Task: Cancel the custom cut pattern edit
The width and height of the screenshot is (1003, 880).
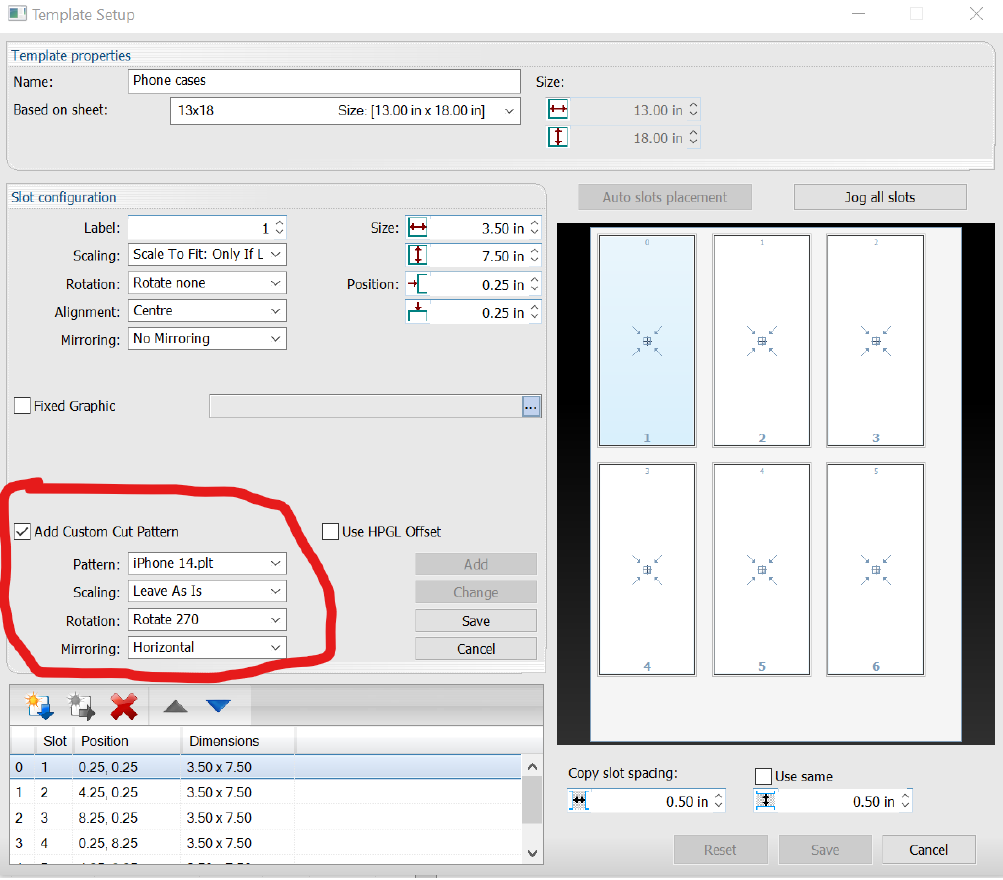Action: click(x=476, y=648)
